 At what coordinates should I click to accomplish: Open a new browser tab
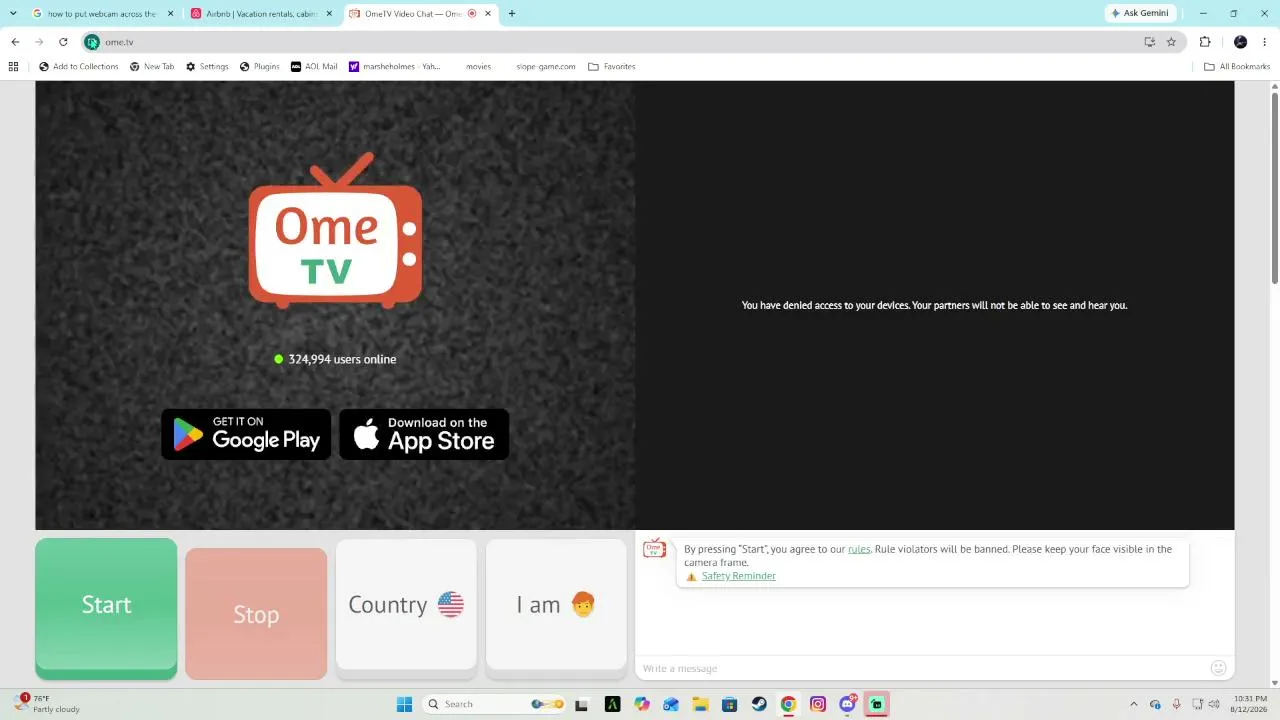coord(512,14)
